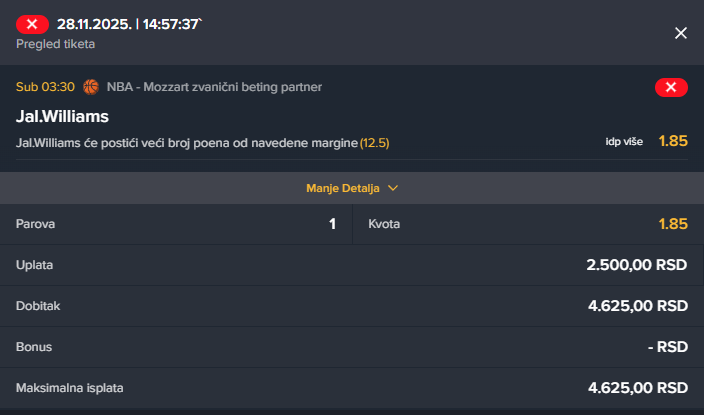The width and height of the screenshot is (704, 415).
Task: Close the Pregled tiketa panel
Action: (681, 33)
